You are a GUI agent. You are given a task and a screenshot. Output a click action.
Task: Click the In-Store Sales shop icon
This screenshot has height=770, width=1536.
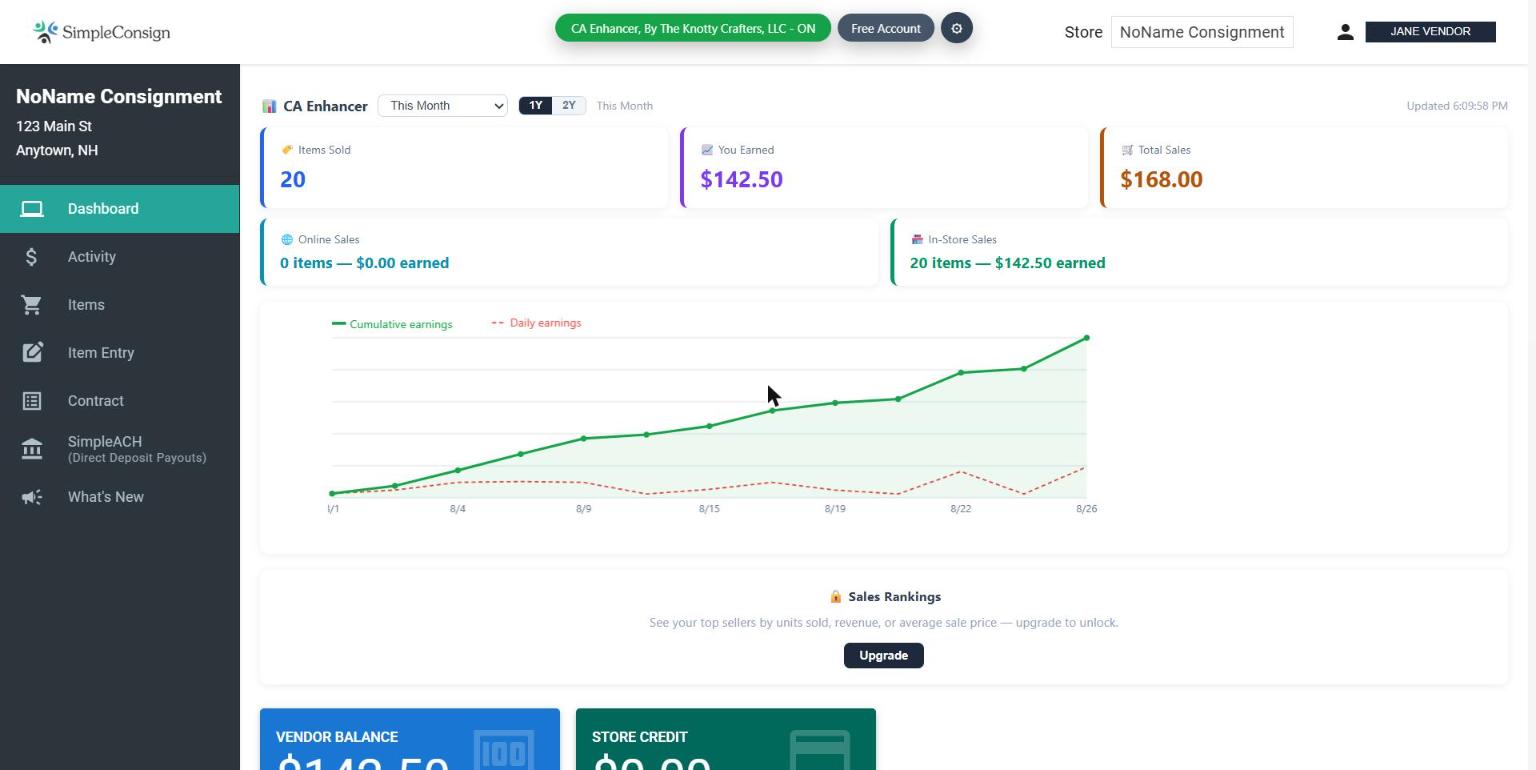click(917, 240)
